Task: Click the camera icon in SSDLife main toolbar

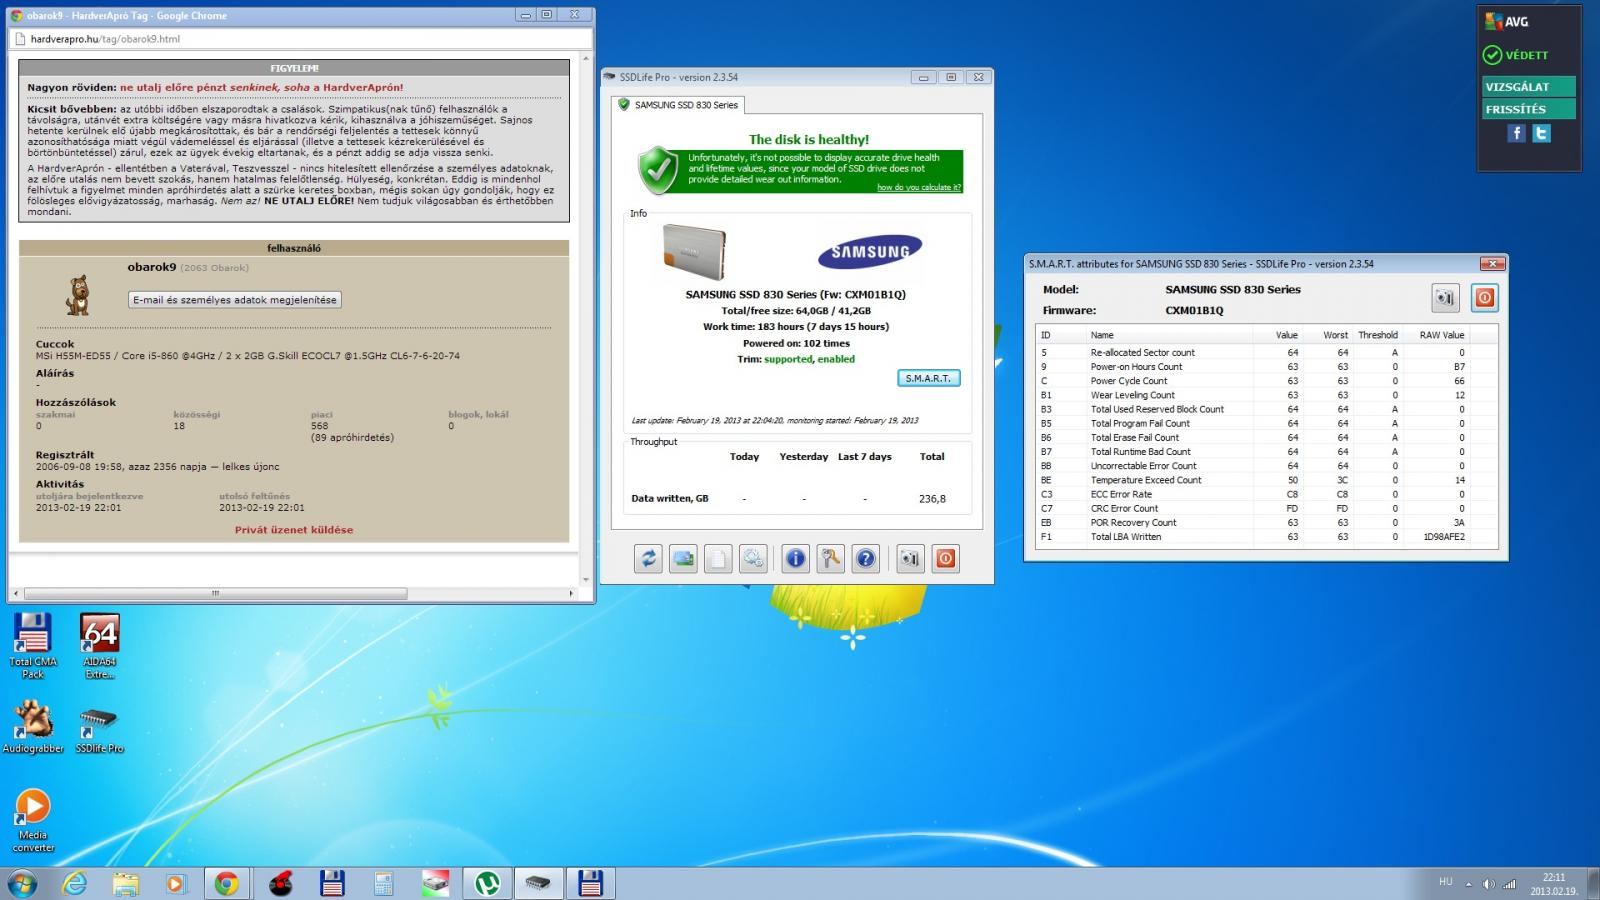Action: pyautogui.click(x=909, y=559)
